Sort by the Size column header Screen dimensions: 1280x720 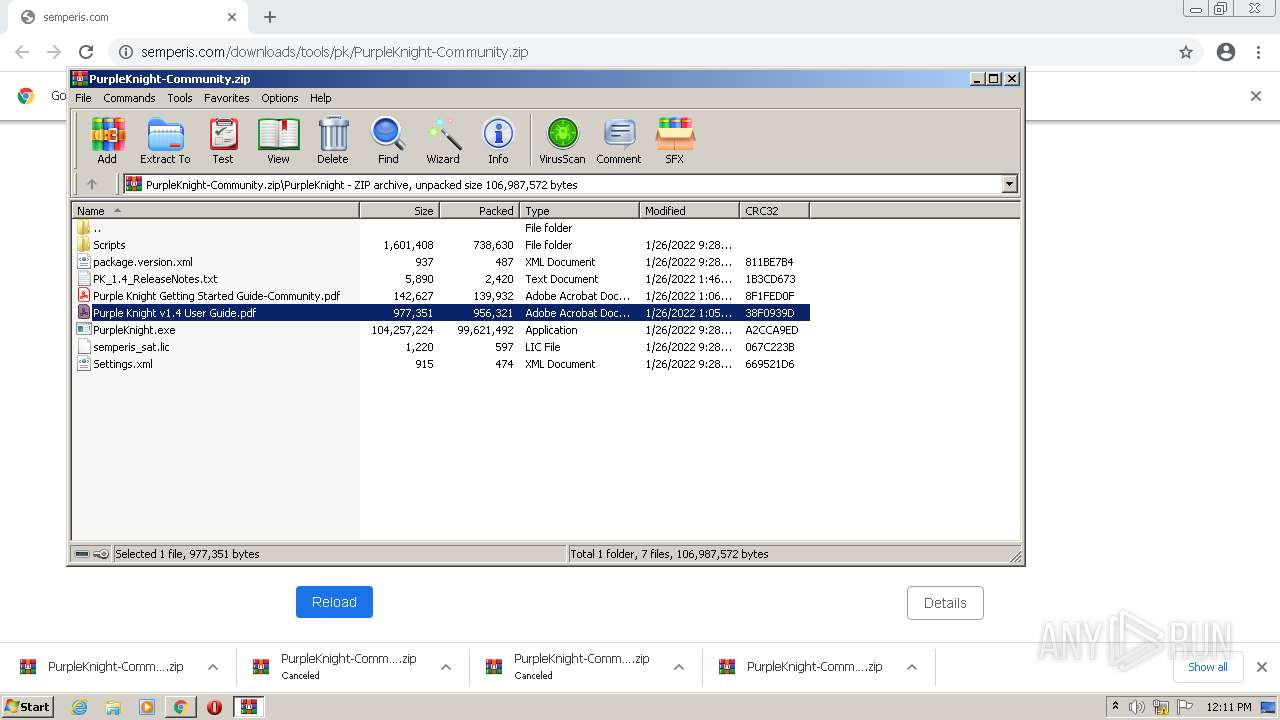tap(400, 210)
